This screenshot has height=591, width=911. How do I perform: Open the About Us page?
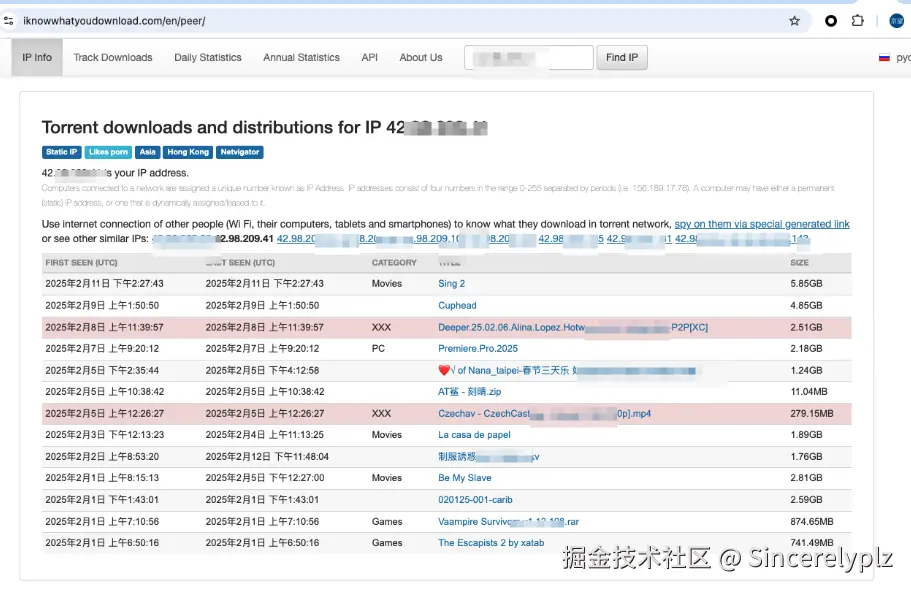tap(421, 58)
